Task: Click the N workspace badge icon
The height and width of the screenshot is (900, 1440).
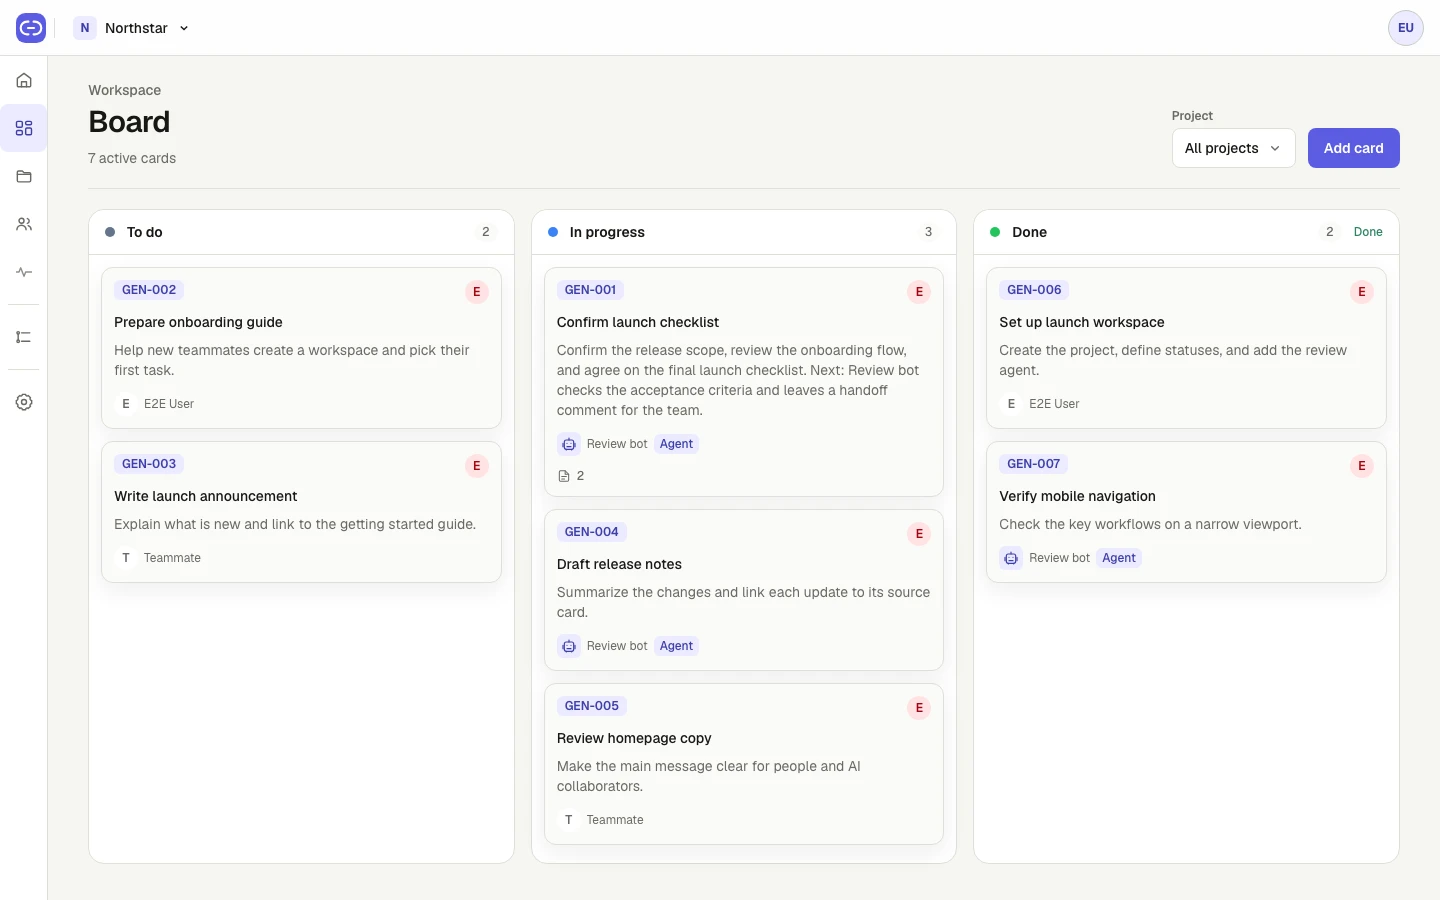Action: [x=85, y=28]
